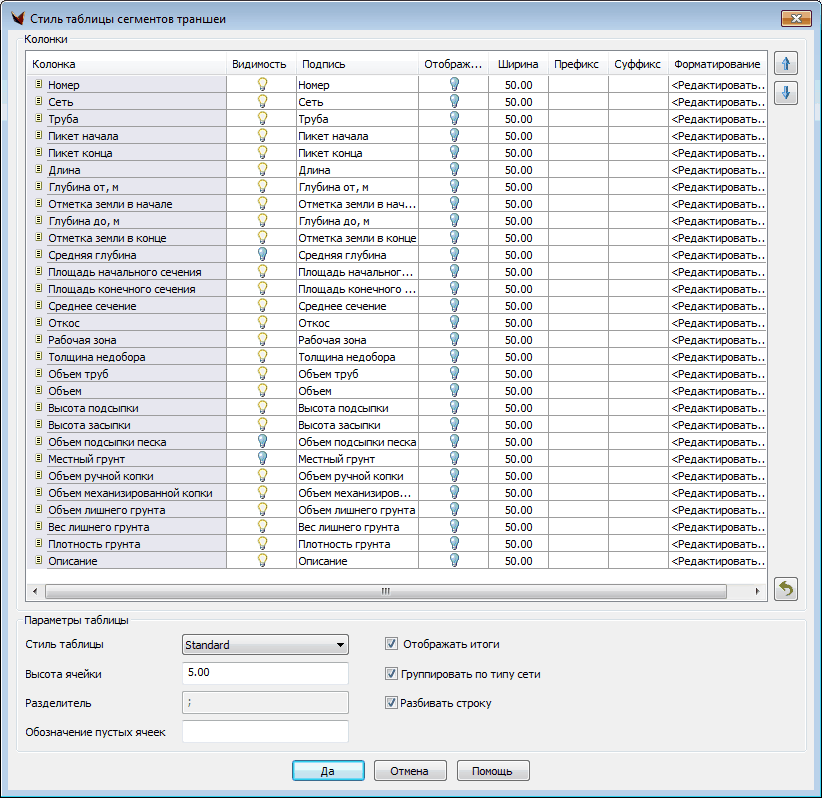Toggle visibility bulb for Номер row
The height and width of the screenshot is (798, 822).
coord(262,85)
